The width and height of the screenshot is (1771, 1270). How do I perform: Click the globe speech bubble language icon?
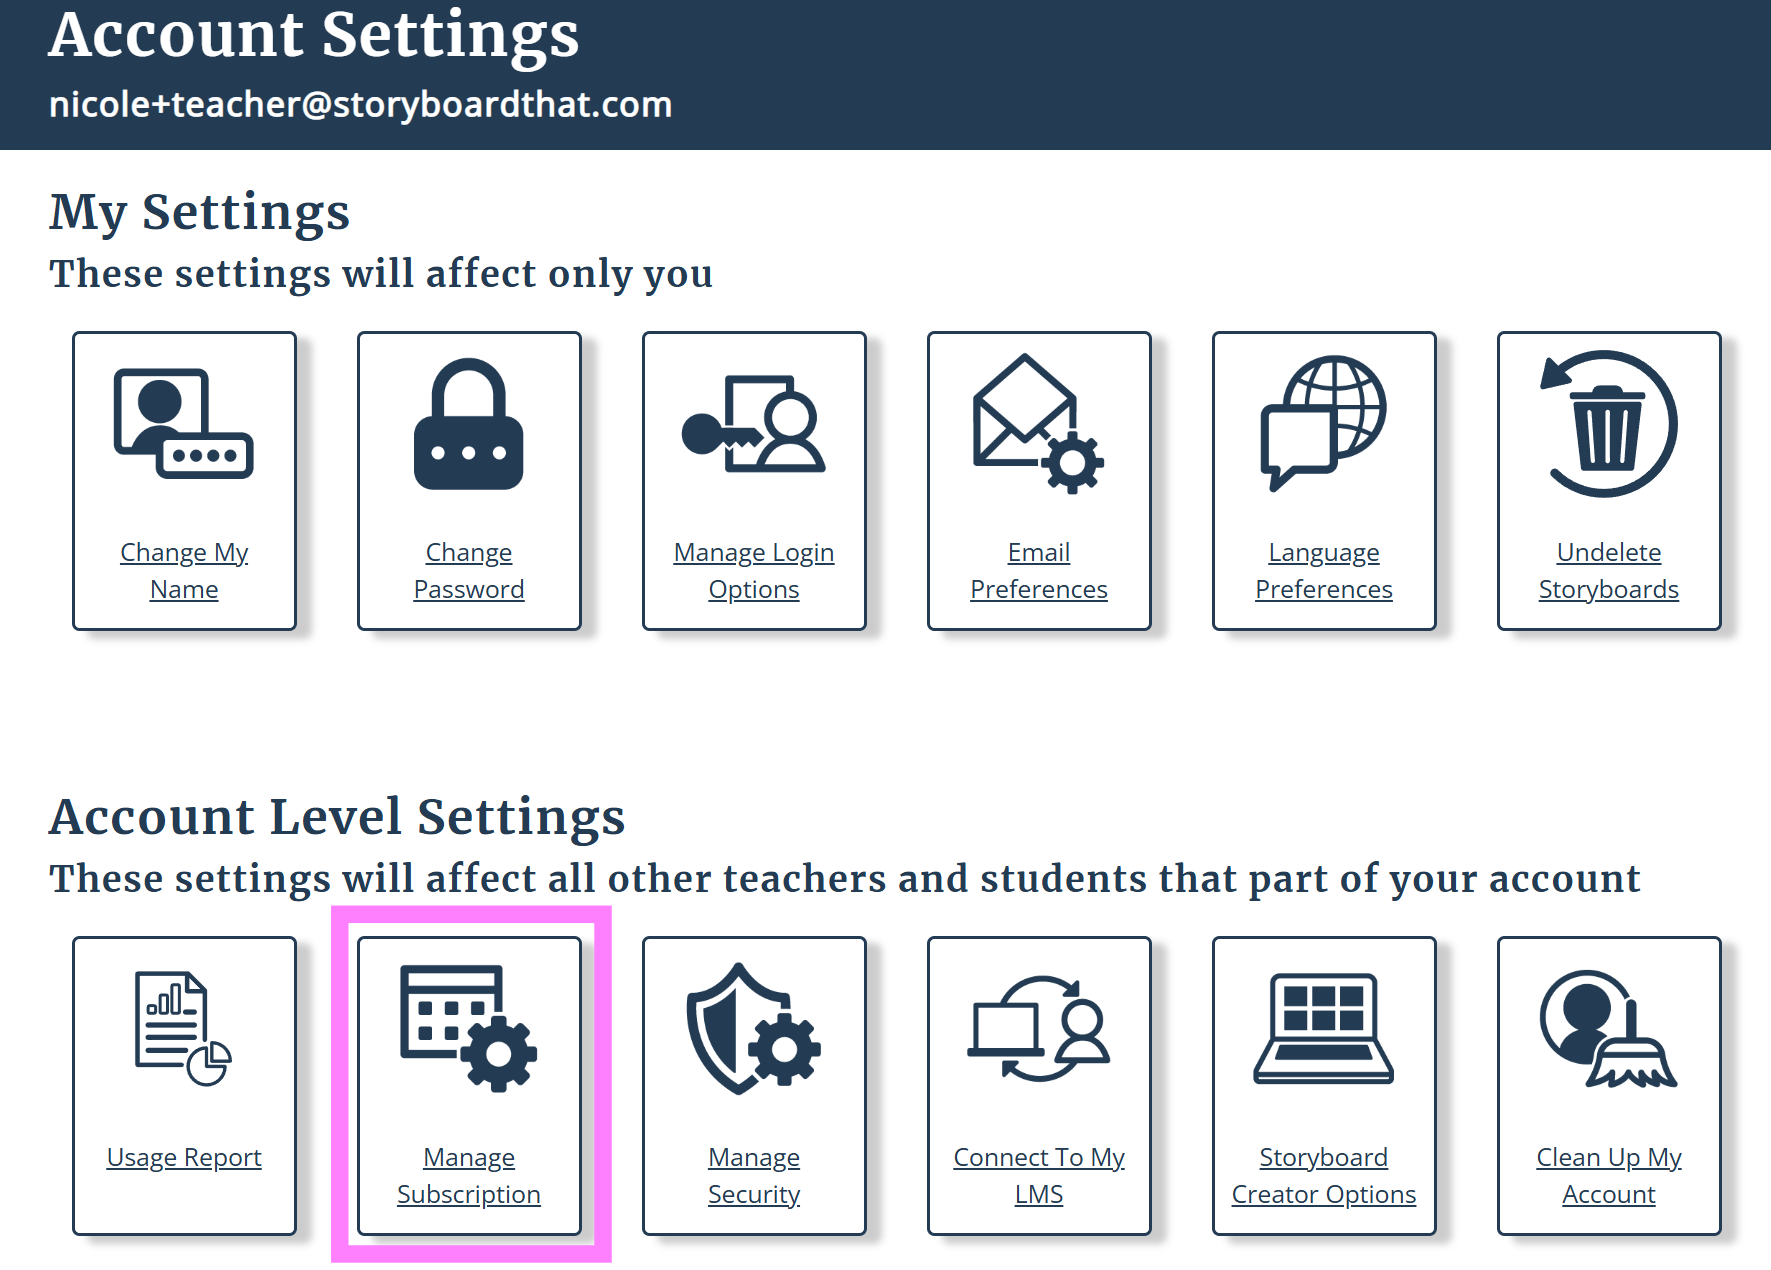point(1323,424)
